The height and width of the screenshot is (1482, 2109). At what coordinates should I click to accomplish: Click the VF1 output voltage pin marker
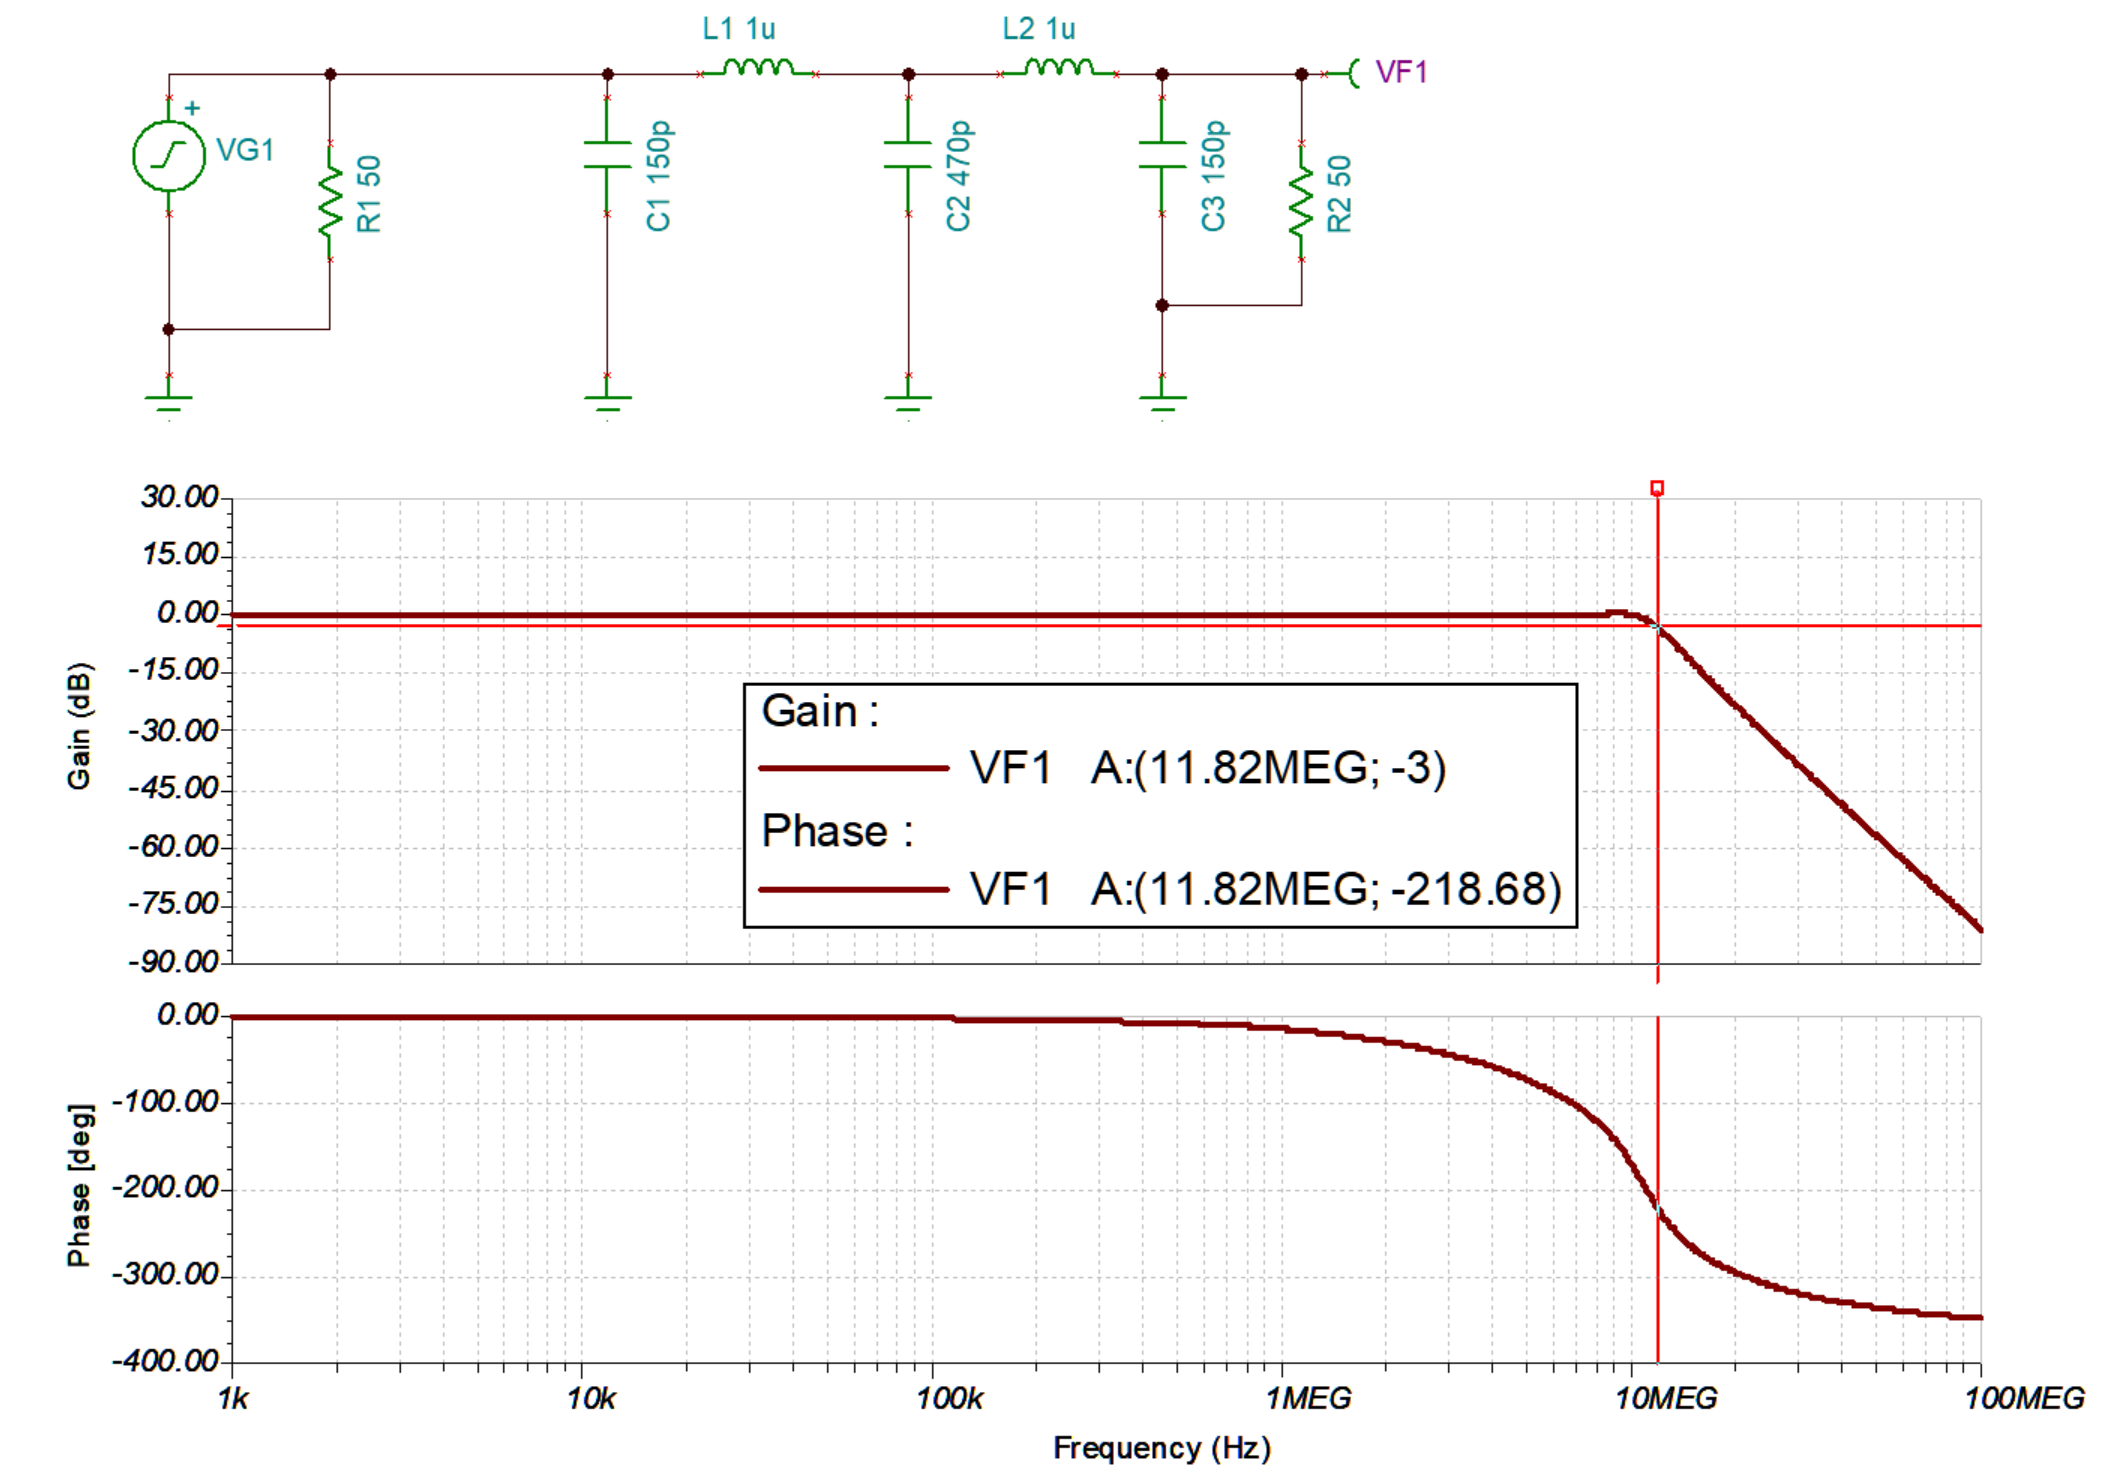1352,73
